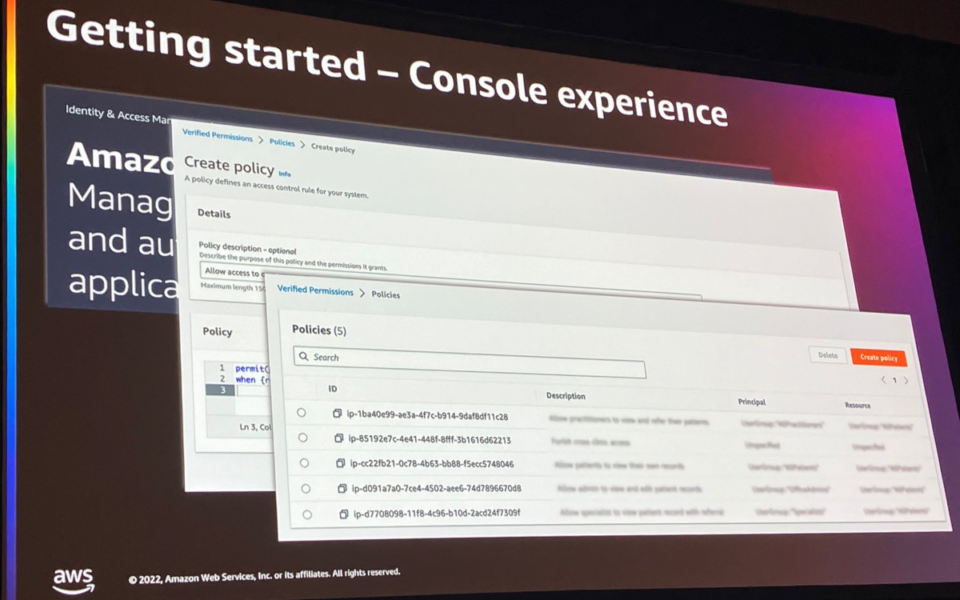Click the Resource column header
The width and height of the screenshot is (960, 600).
click(x=858, y=405)
